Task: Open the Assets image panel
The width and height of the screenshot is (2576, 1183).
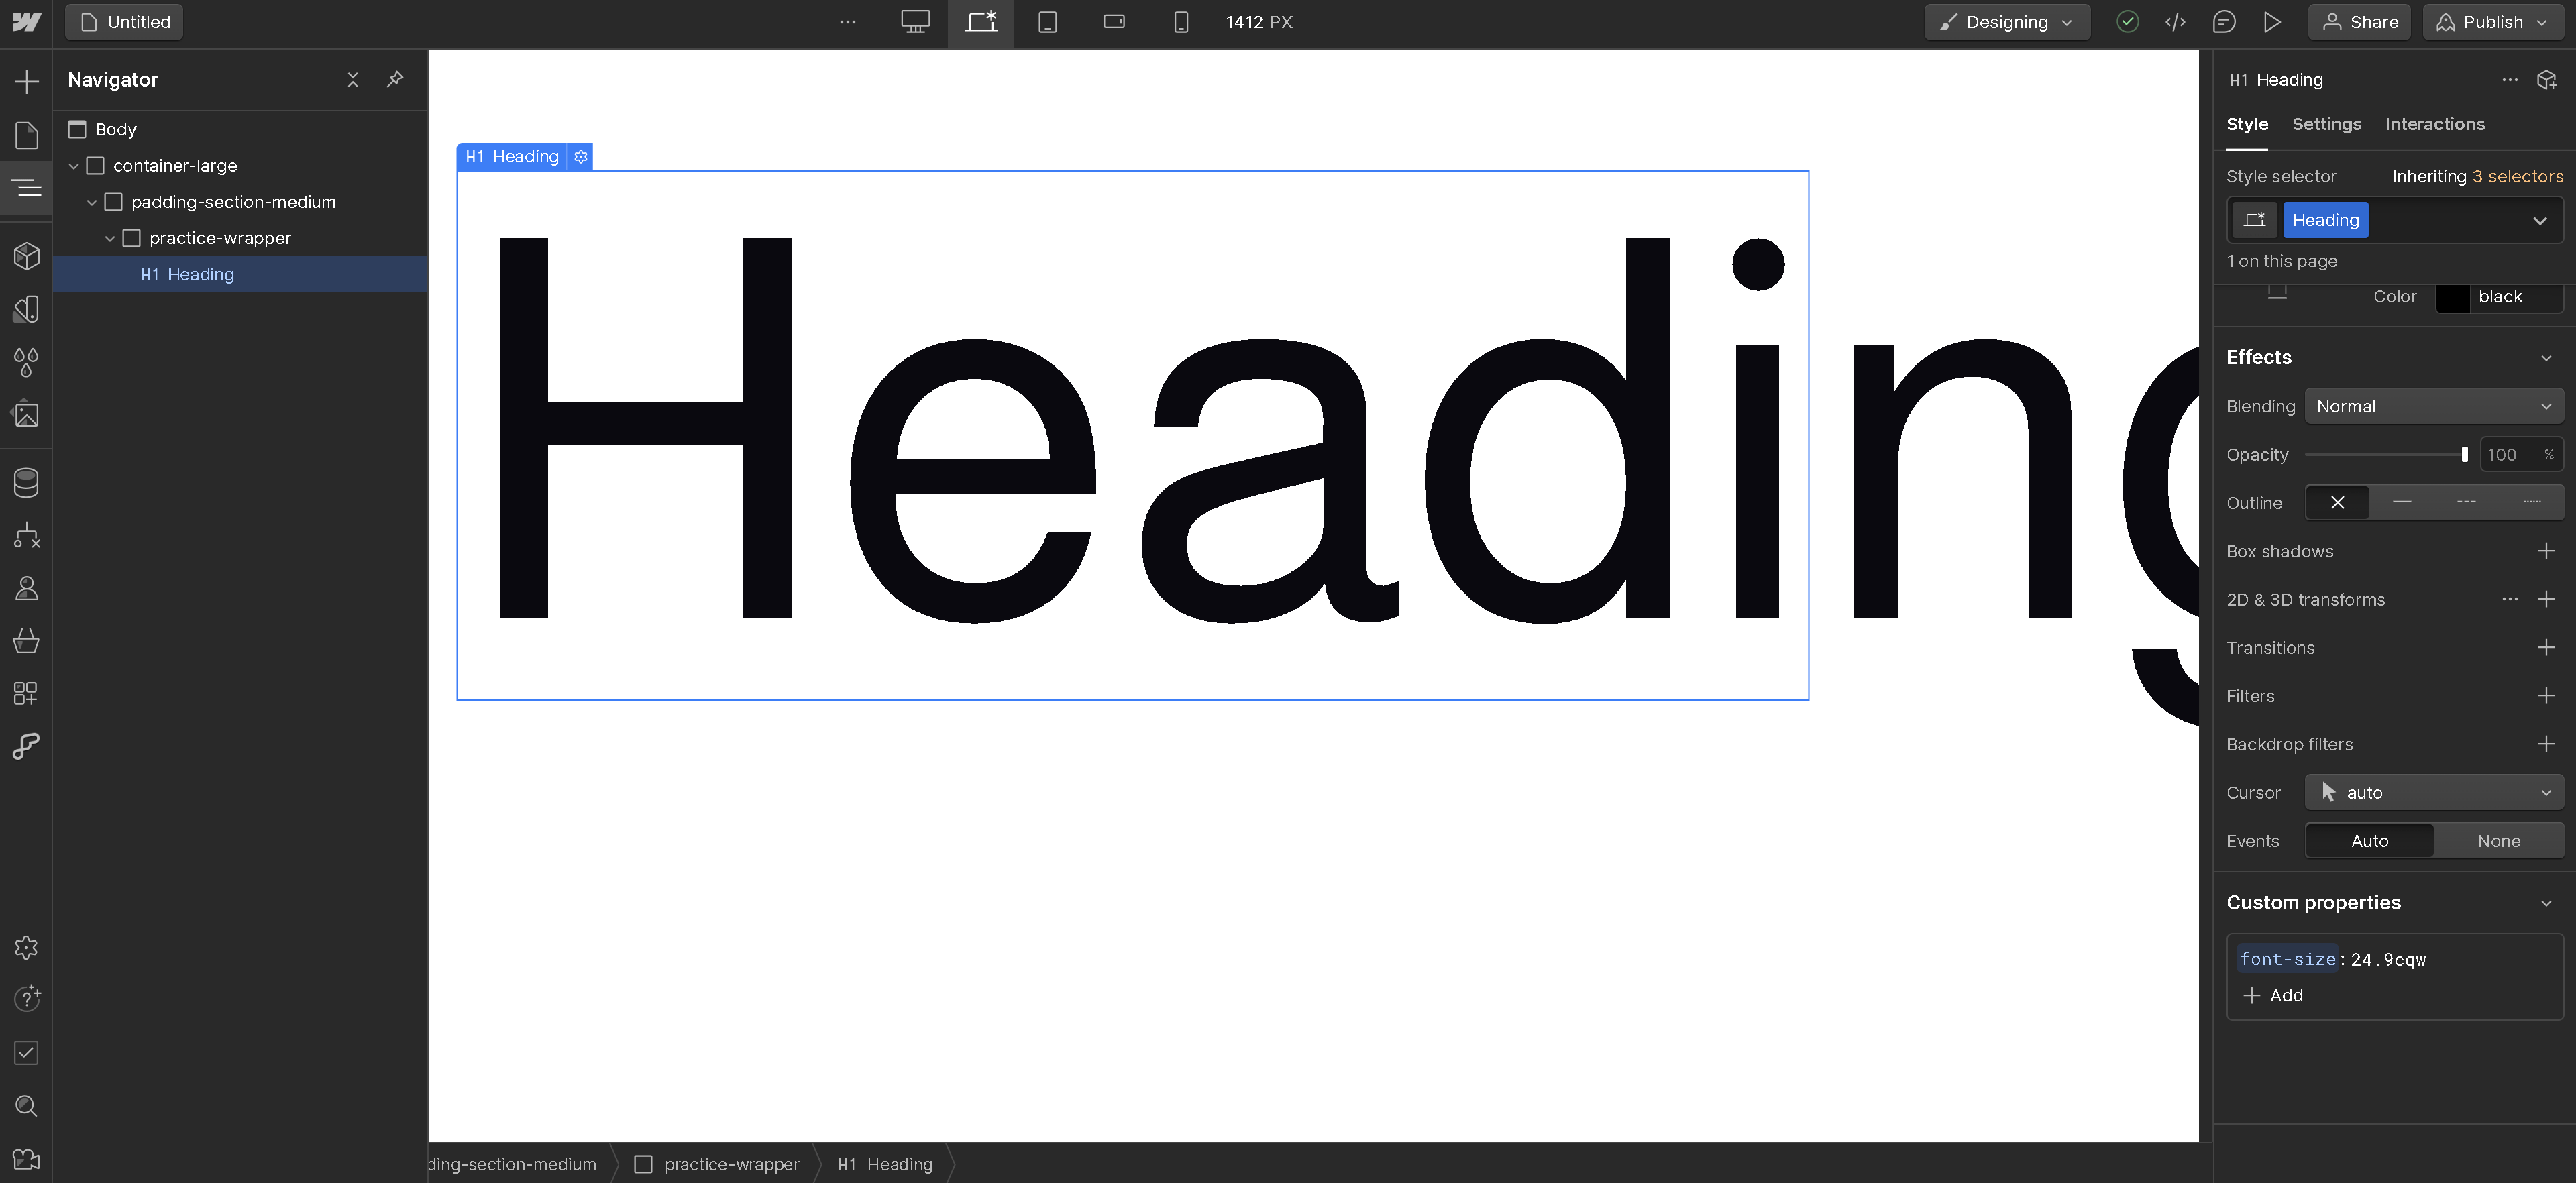Action: [26, 414]
